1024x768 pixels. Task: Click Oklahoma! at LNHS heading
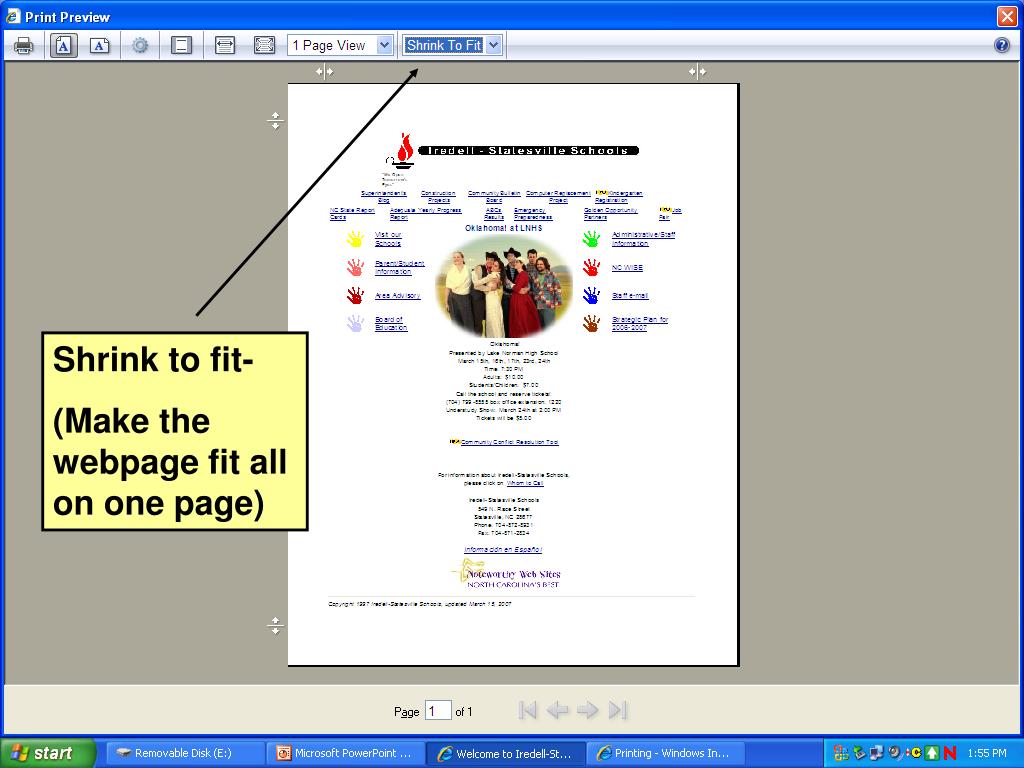point(504,228)
